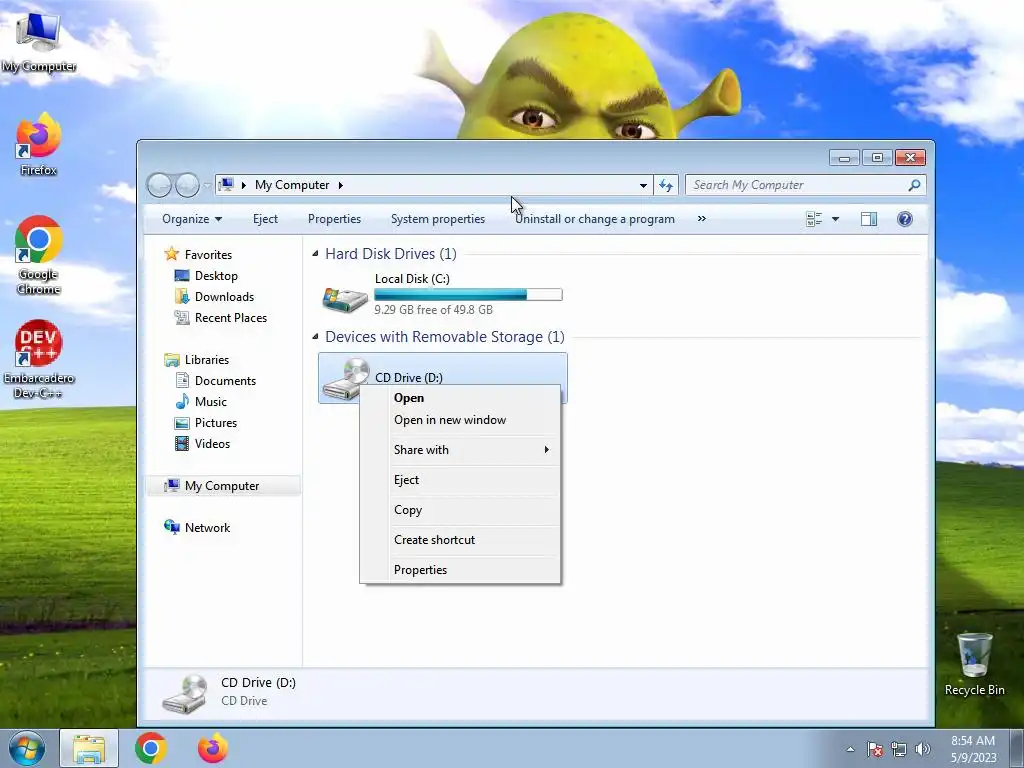Launch Chrome from the taskbar
The height and width of the screenshot is (768, 1024).
click(x=151, y=748)
